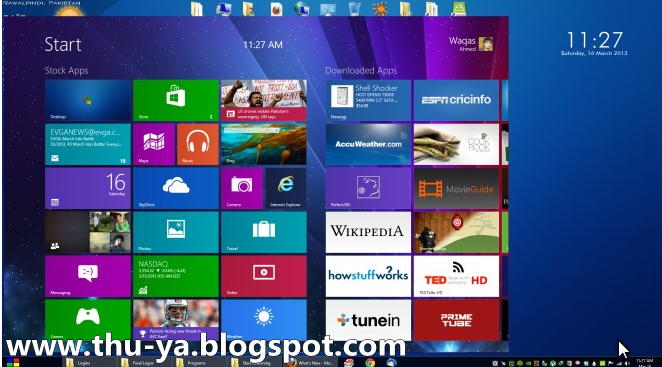Open the purple tile left of MovieGuide
This screenshot has height=367, width=662.
[x=368, y=188]
